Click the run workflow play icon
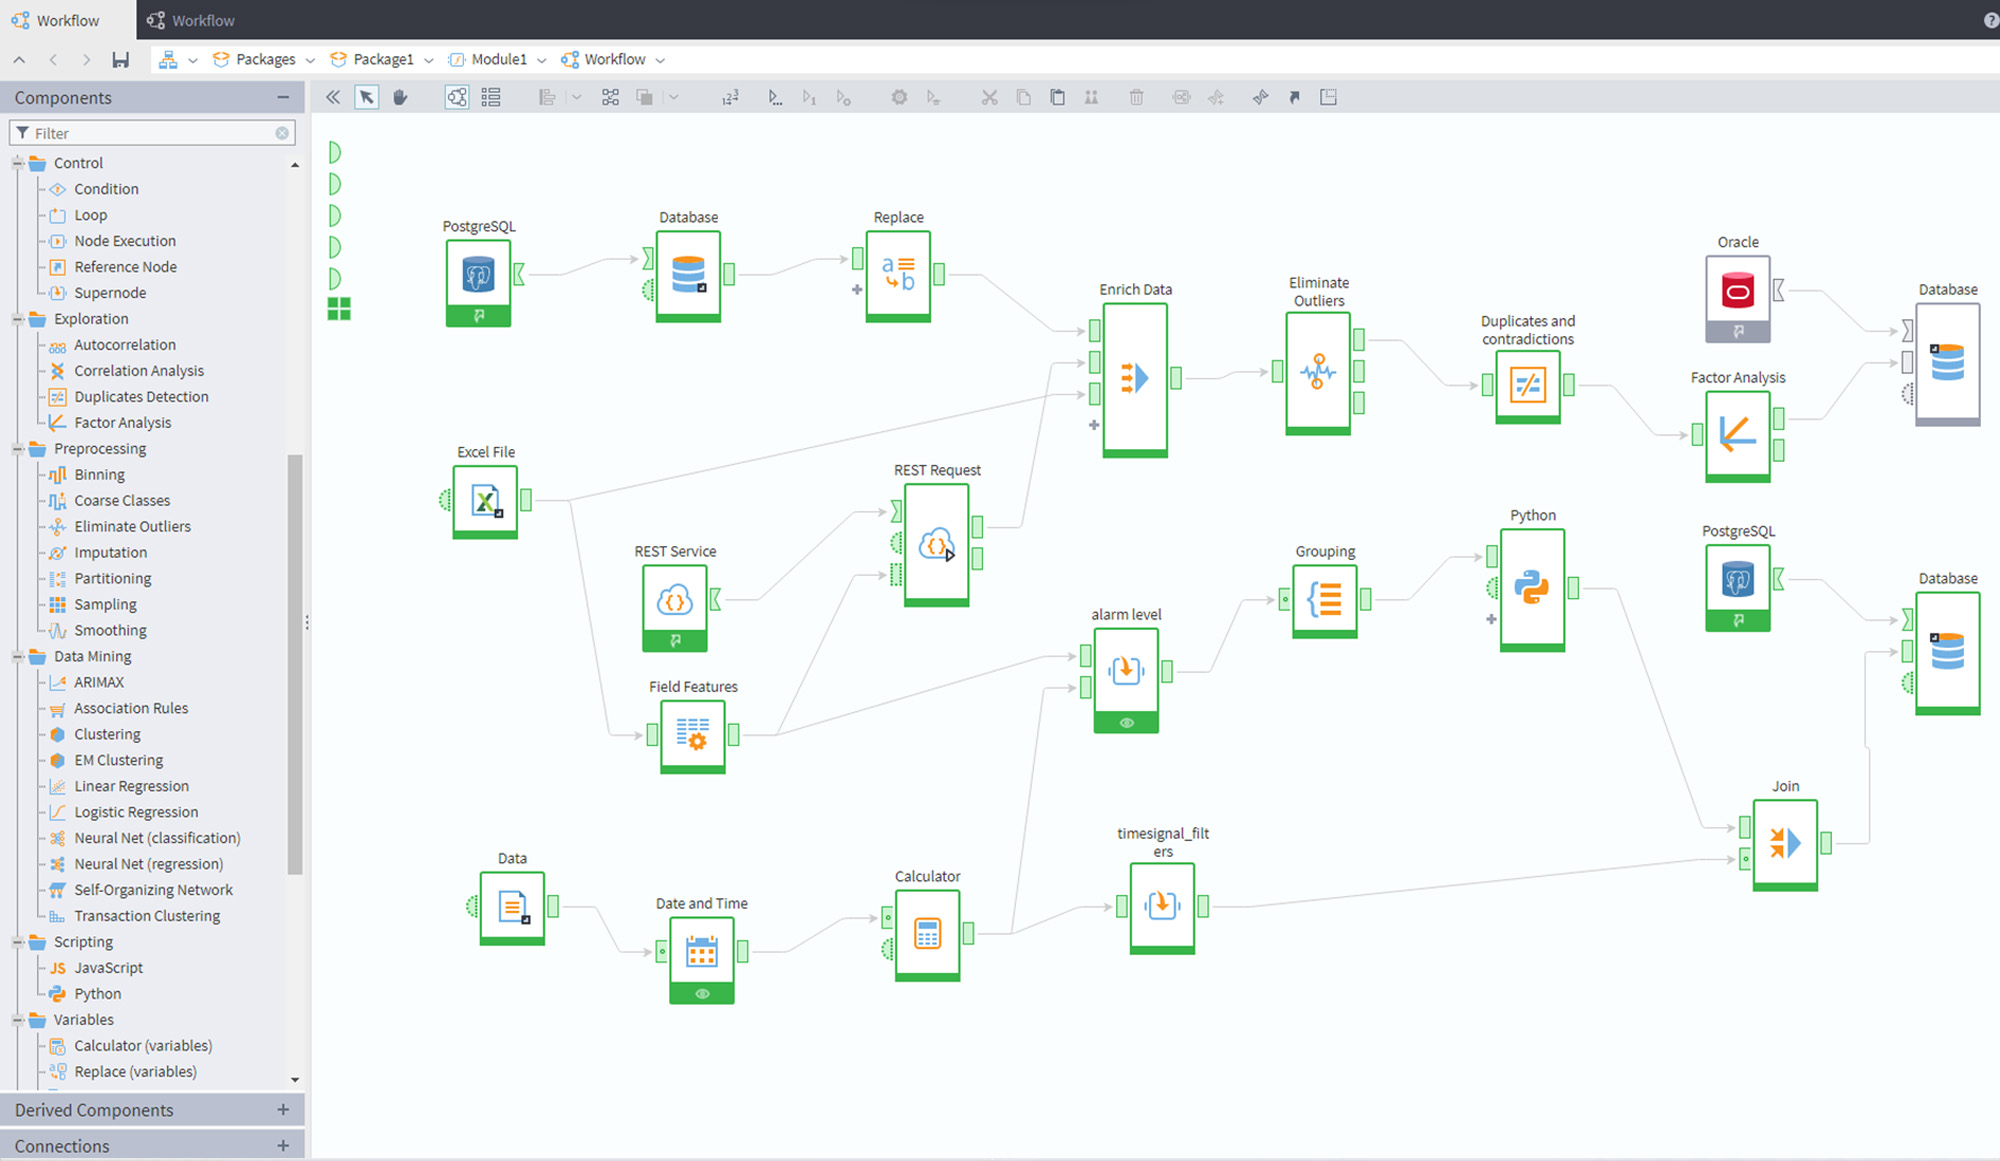Viewport: 2000px width, 1161px height. (x=774, y=97)
